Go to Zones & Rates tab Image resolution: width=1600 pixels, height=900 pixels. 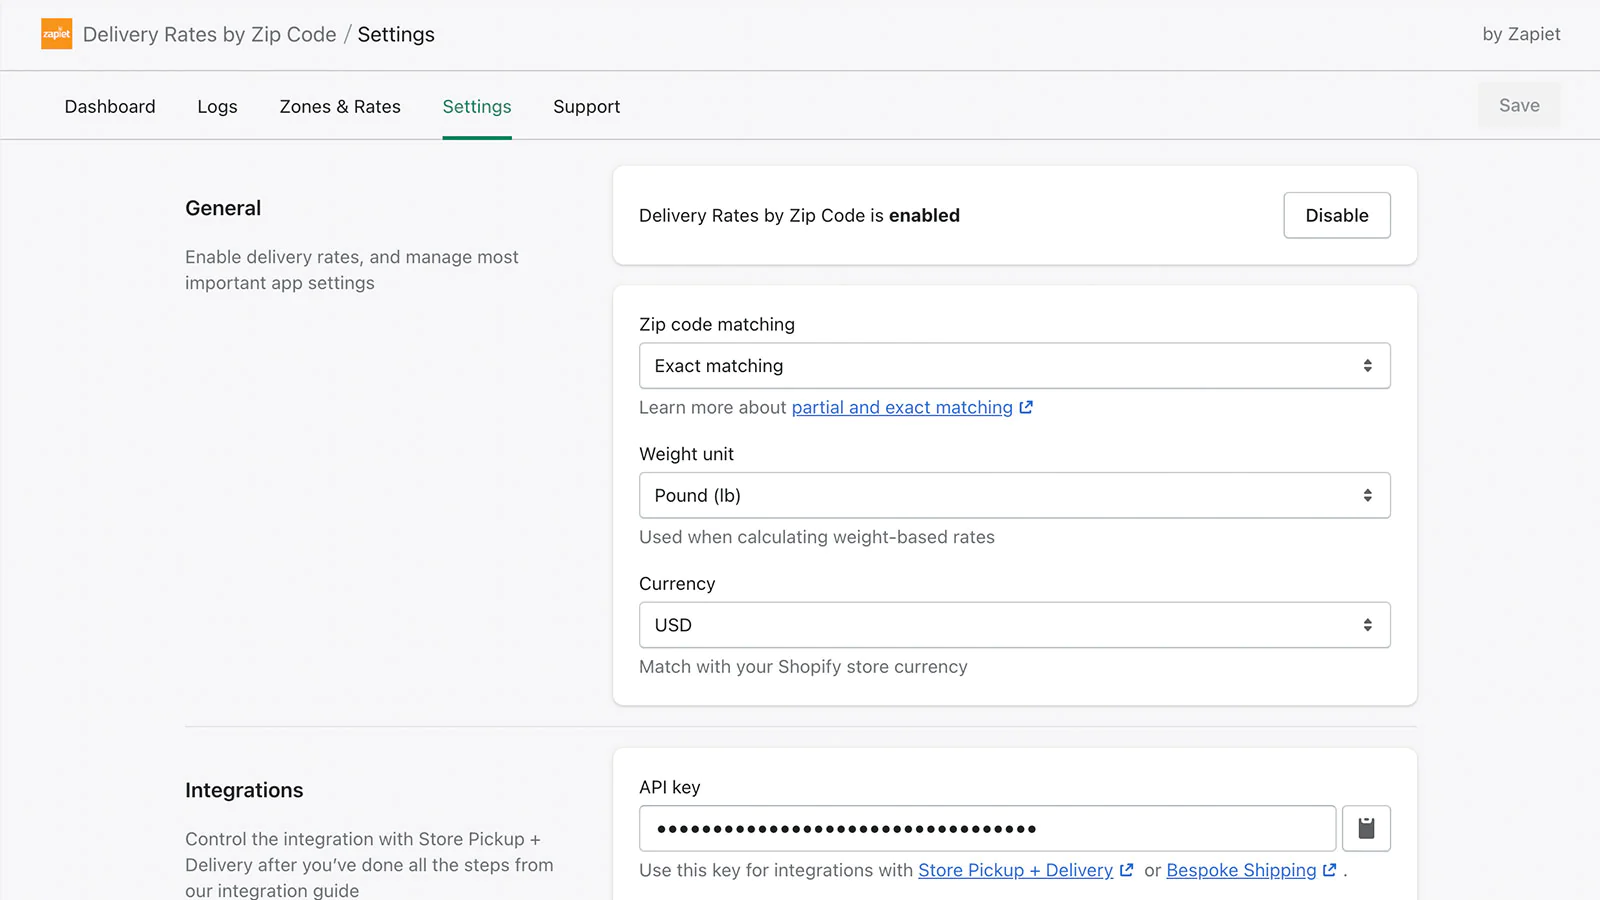point(340,106)
